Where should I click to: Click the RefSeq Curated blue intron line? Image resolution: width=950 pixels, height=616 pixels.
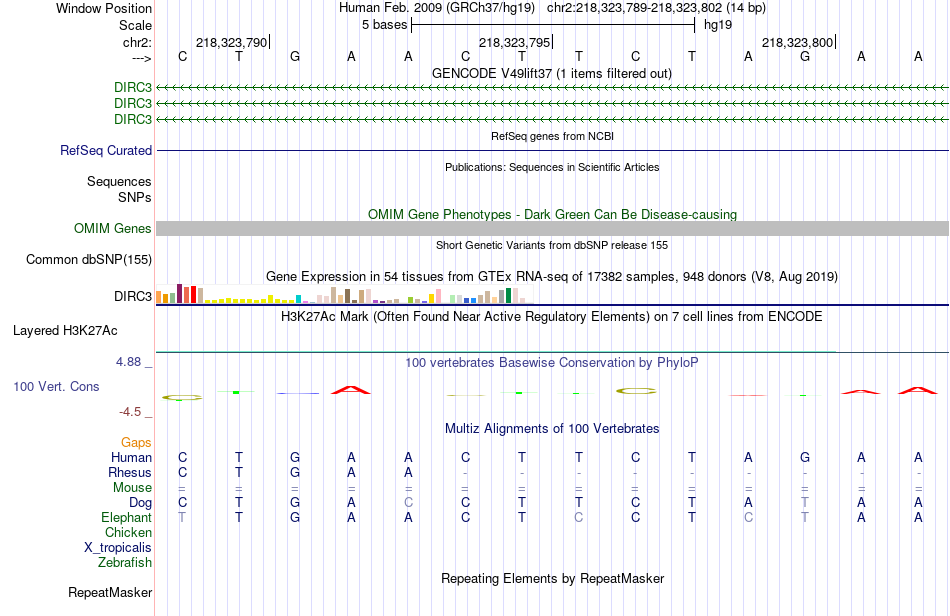point(552,150)
